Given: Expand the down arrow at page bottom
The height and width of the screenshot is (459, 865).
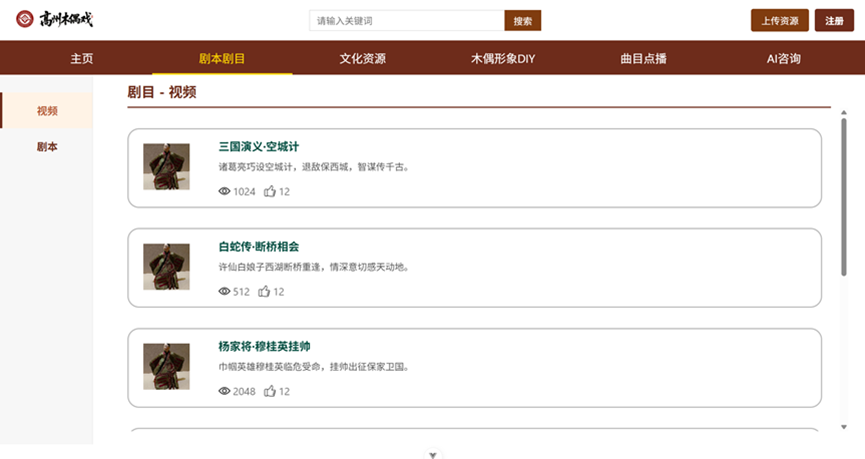Looking at the screenshot, I should pyautogui.click(x=433, y=455).
